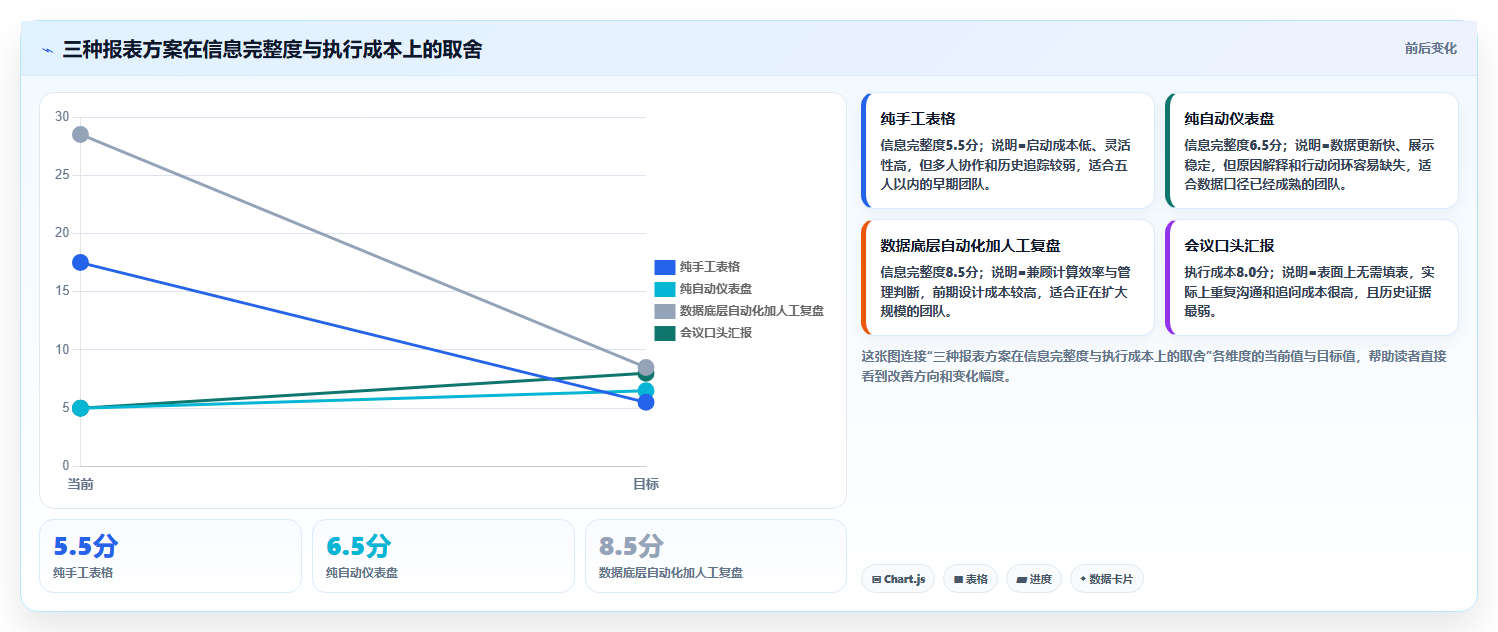This screenshot has height=632, width=1498.
Task: Select the blue endpoint at 目标 5.5
Action: pyautogui.click(x=646, y=402)
